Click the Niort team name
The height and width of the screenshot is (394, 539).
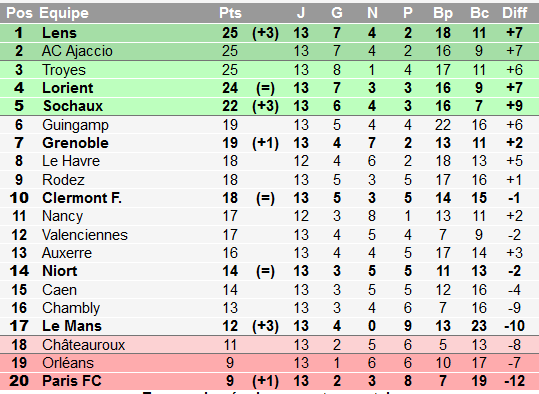(59, 271)
